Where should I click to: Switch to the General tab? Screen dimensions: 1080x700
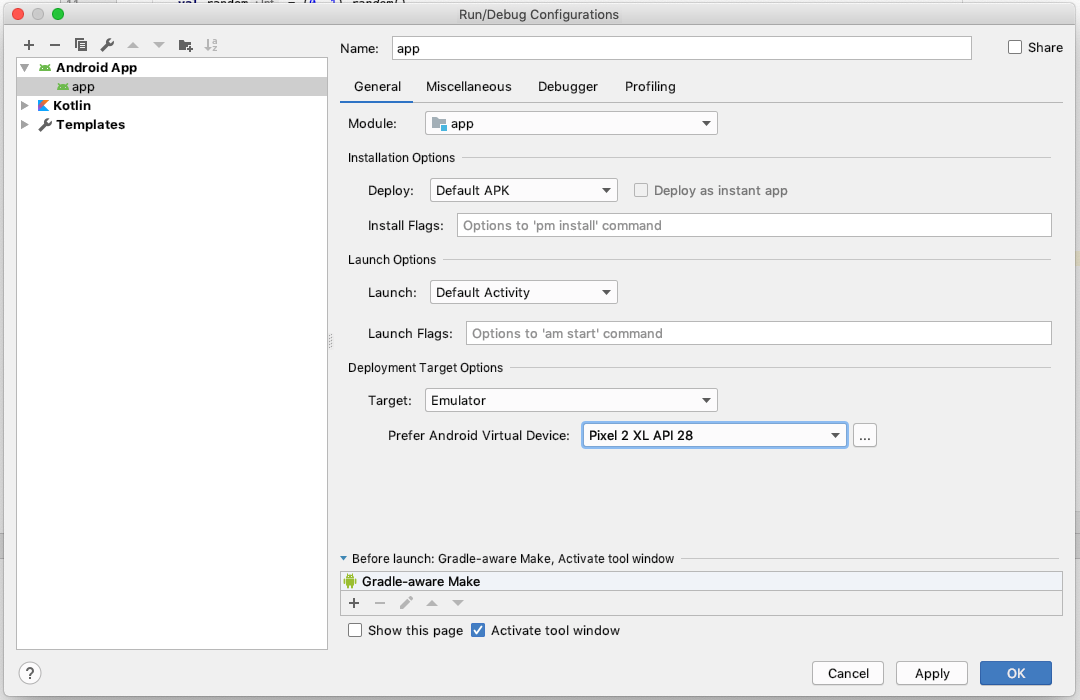click(377, 87)
